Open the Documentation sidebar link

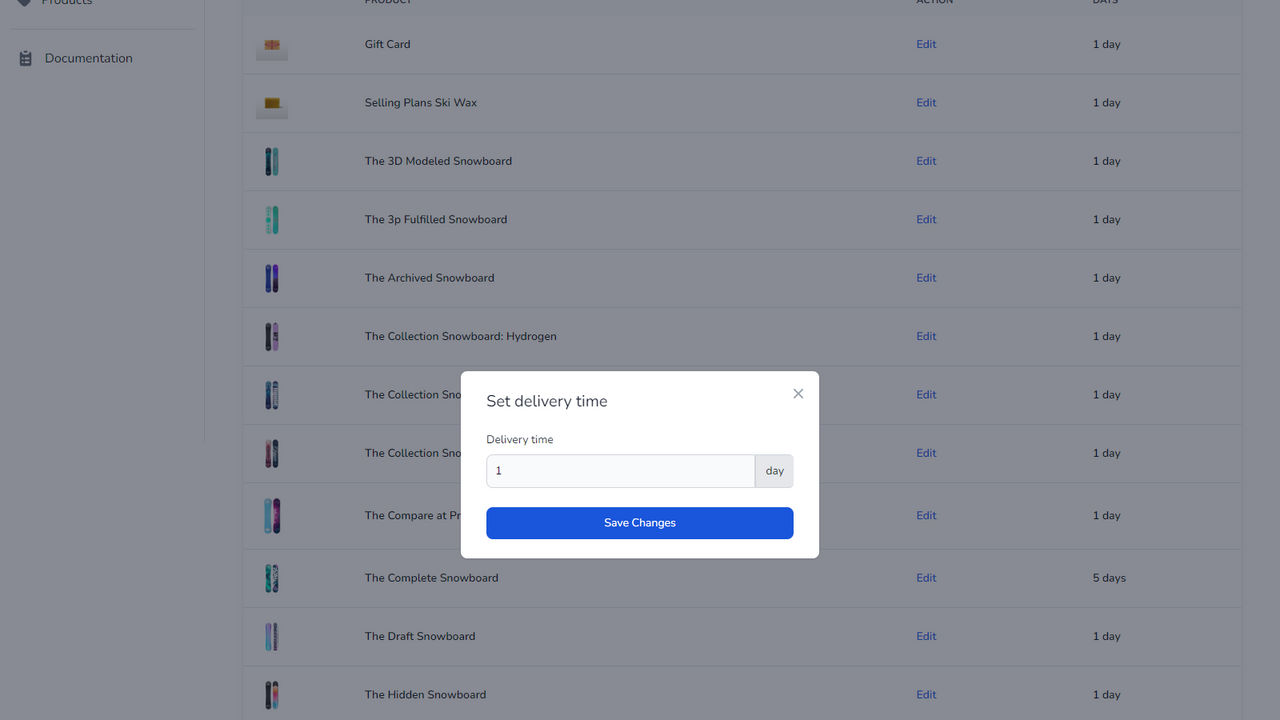pos(88,58)
